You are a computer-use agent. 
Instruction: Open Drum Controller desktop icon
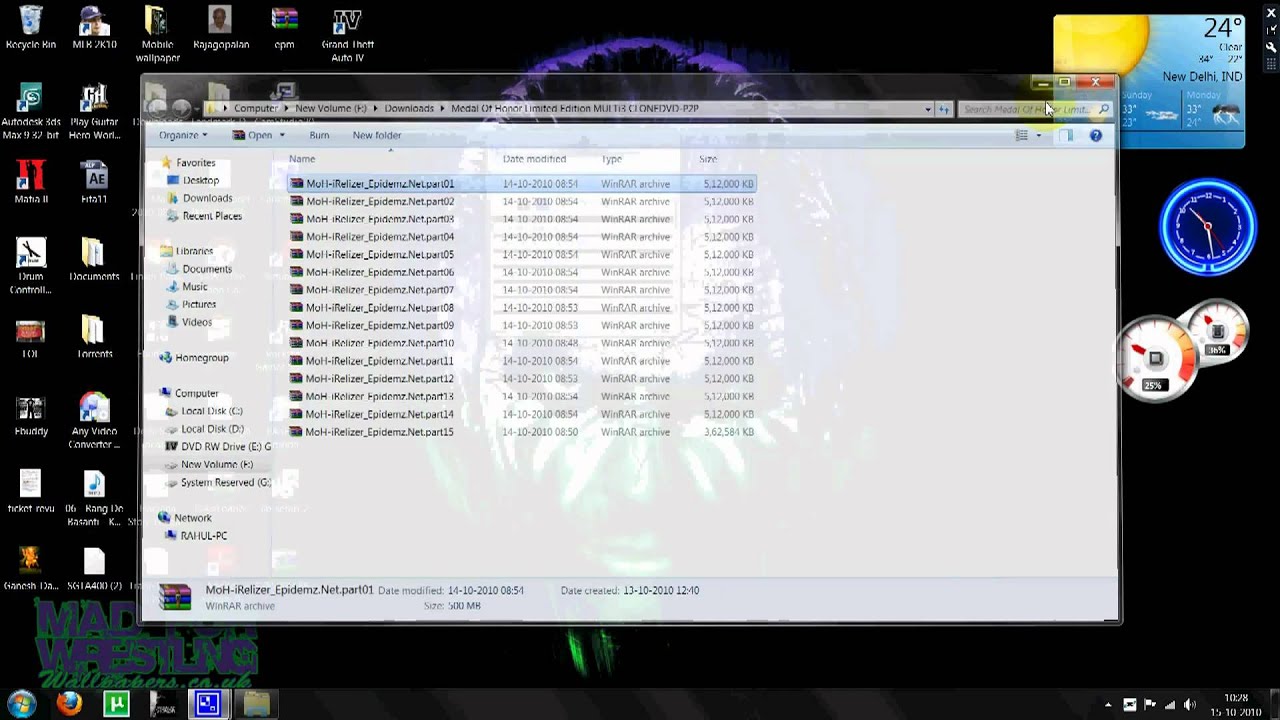point(31,266)
